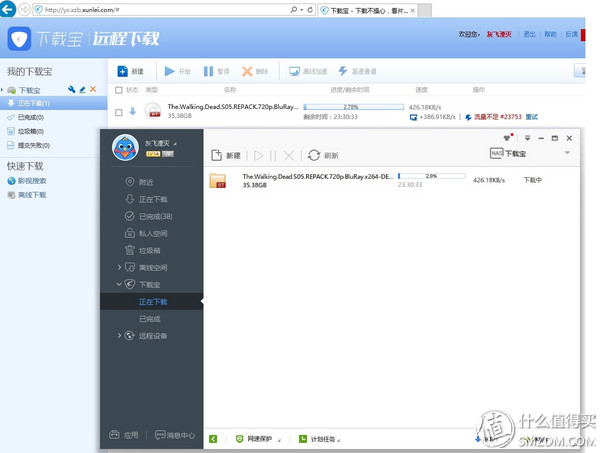Open 消息中心 at the client sidebar bottom

pyautogui.click(x=174, y=435)
